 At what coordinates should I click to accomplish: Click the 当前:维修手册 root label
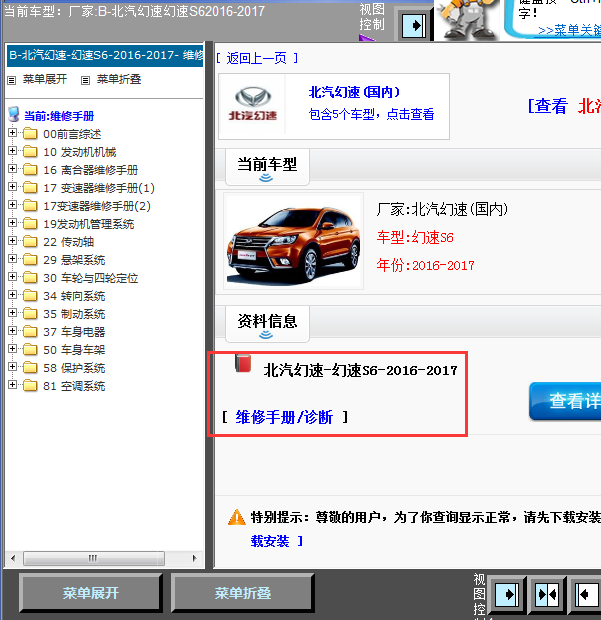tap(59, 116)
